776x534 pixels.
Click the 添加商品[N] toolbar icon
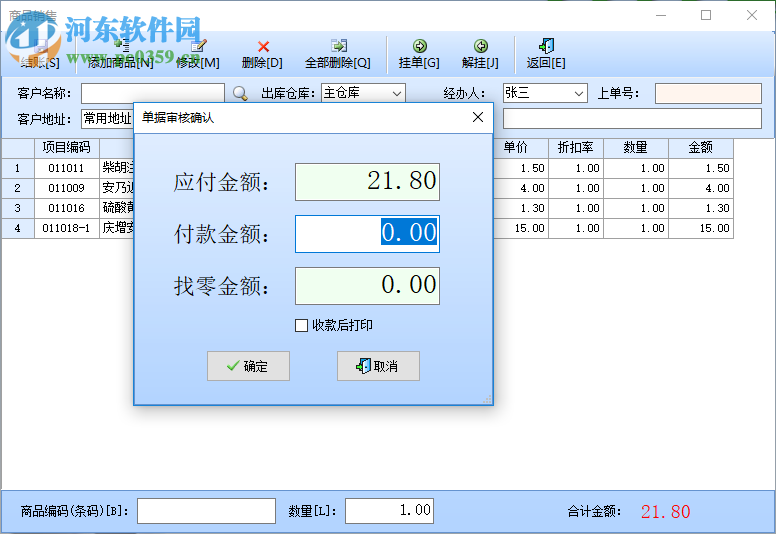121,46
